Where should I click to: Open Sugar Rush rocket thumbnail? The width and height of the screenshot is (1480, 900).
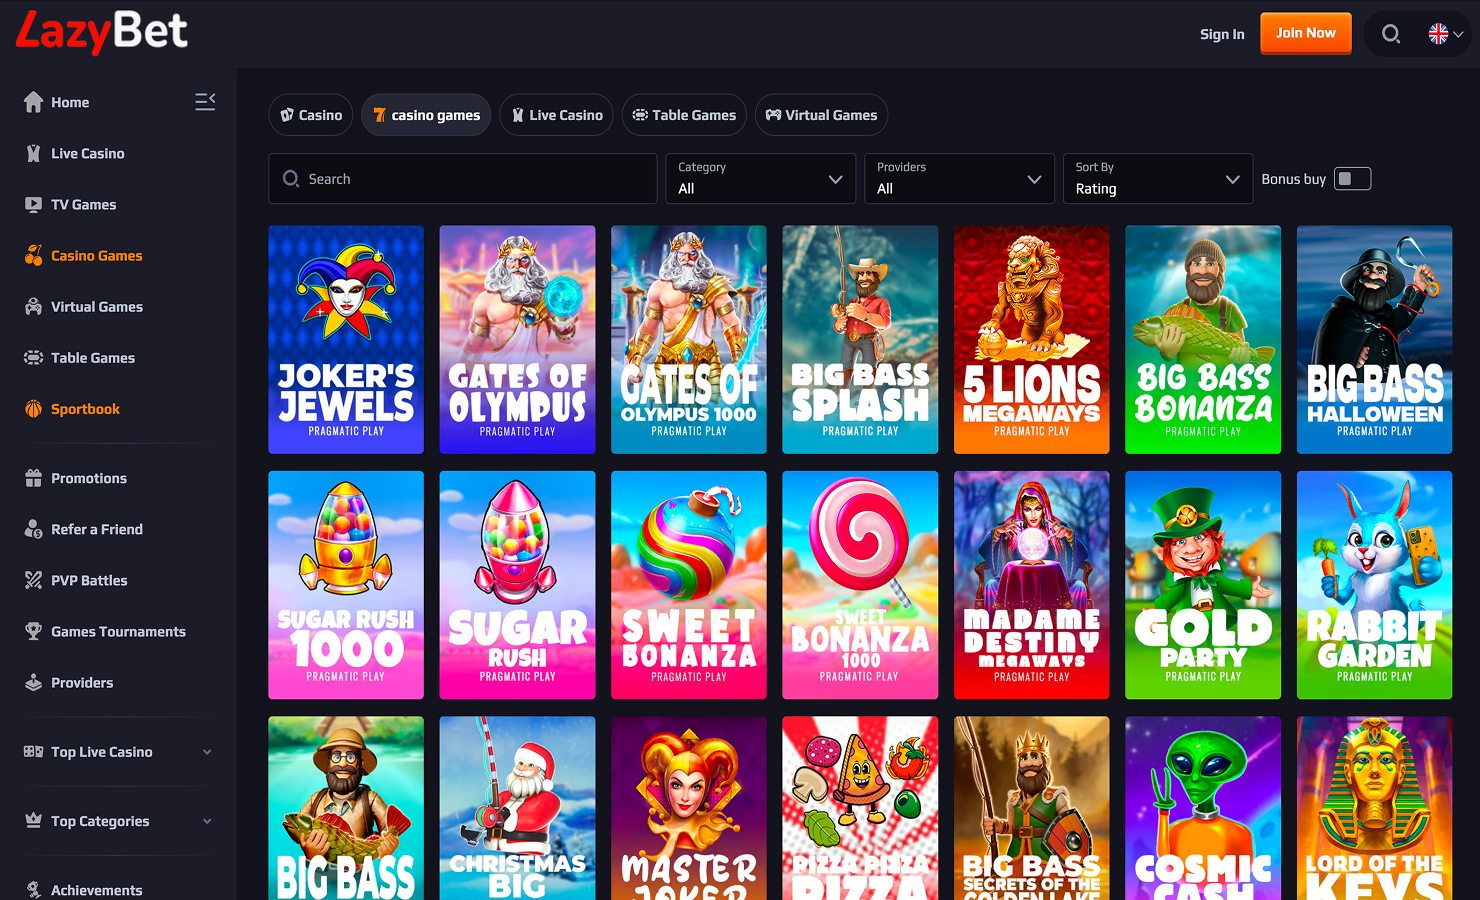click(x=517, y=585)
